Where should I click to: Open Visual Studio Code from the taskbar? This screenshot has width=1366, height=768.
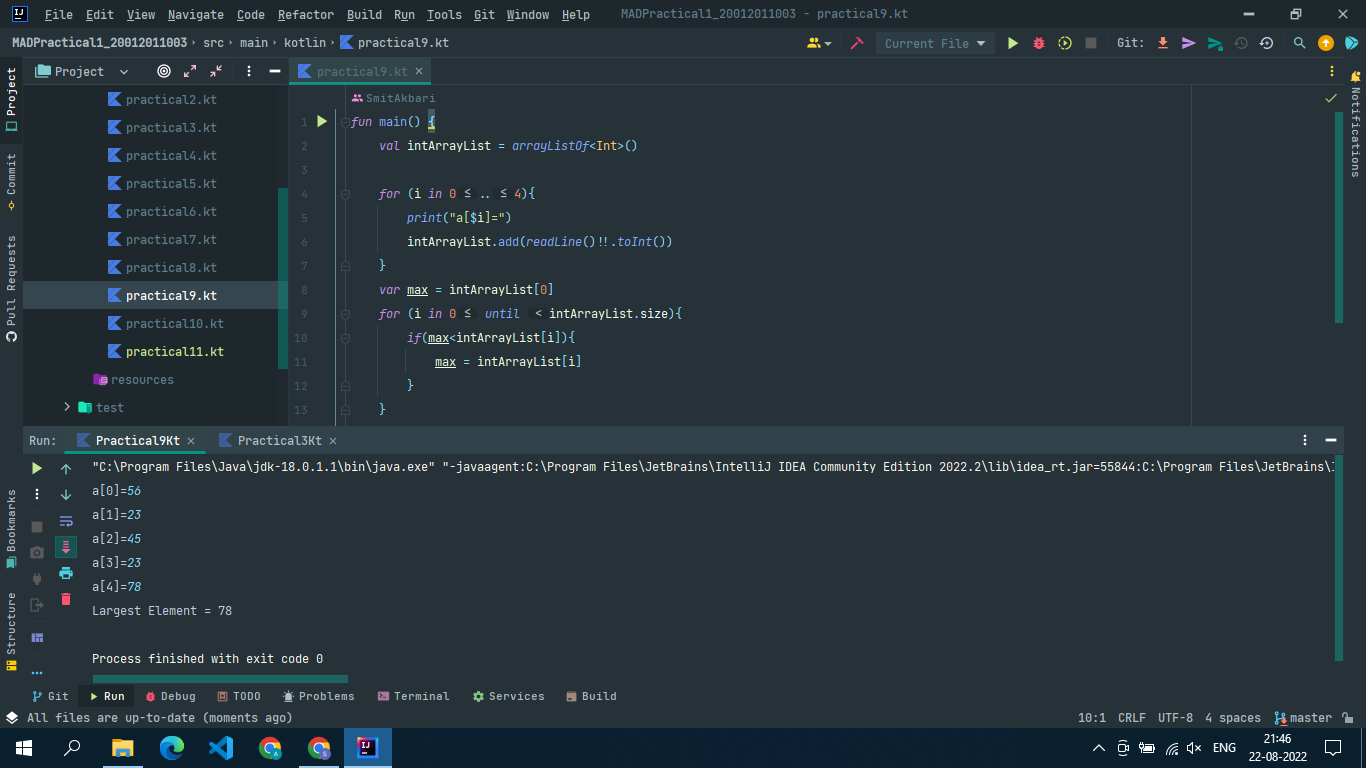(x=221, y=747)
